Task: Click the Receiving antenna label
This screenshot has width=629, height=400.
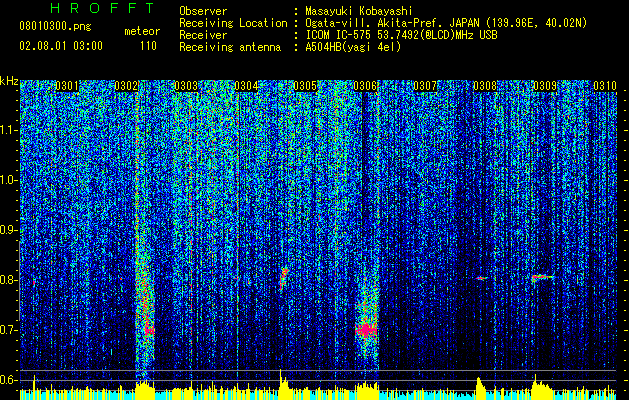Action: click(230, 47)
